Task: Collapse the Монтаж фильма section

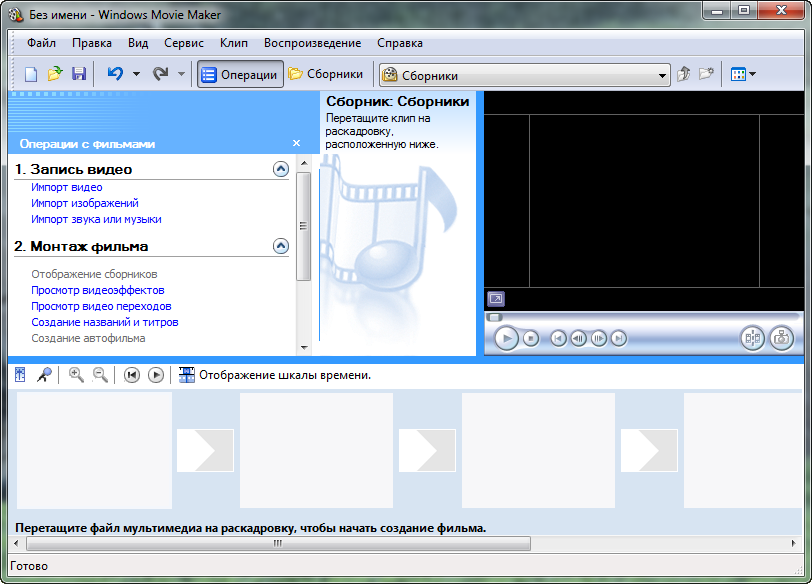Action: [281, 245]
